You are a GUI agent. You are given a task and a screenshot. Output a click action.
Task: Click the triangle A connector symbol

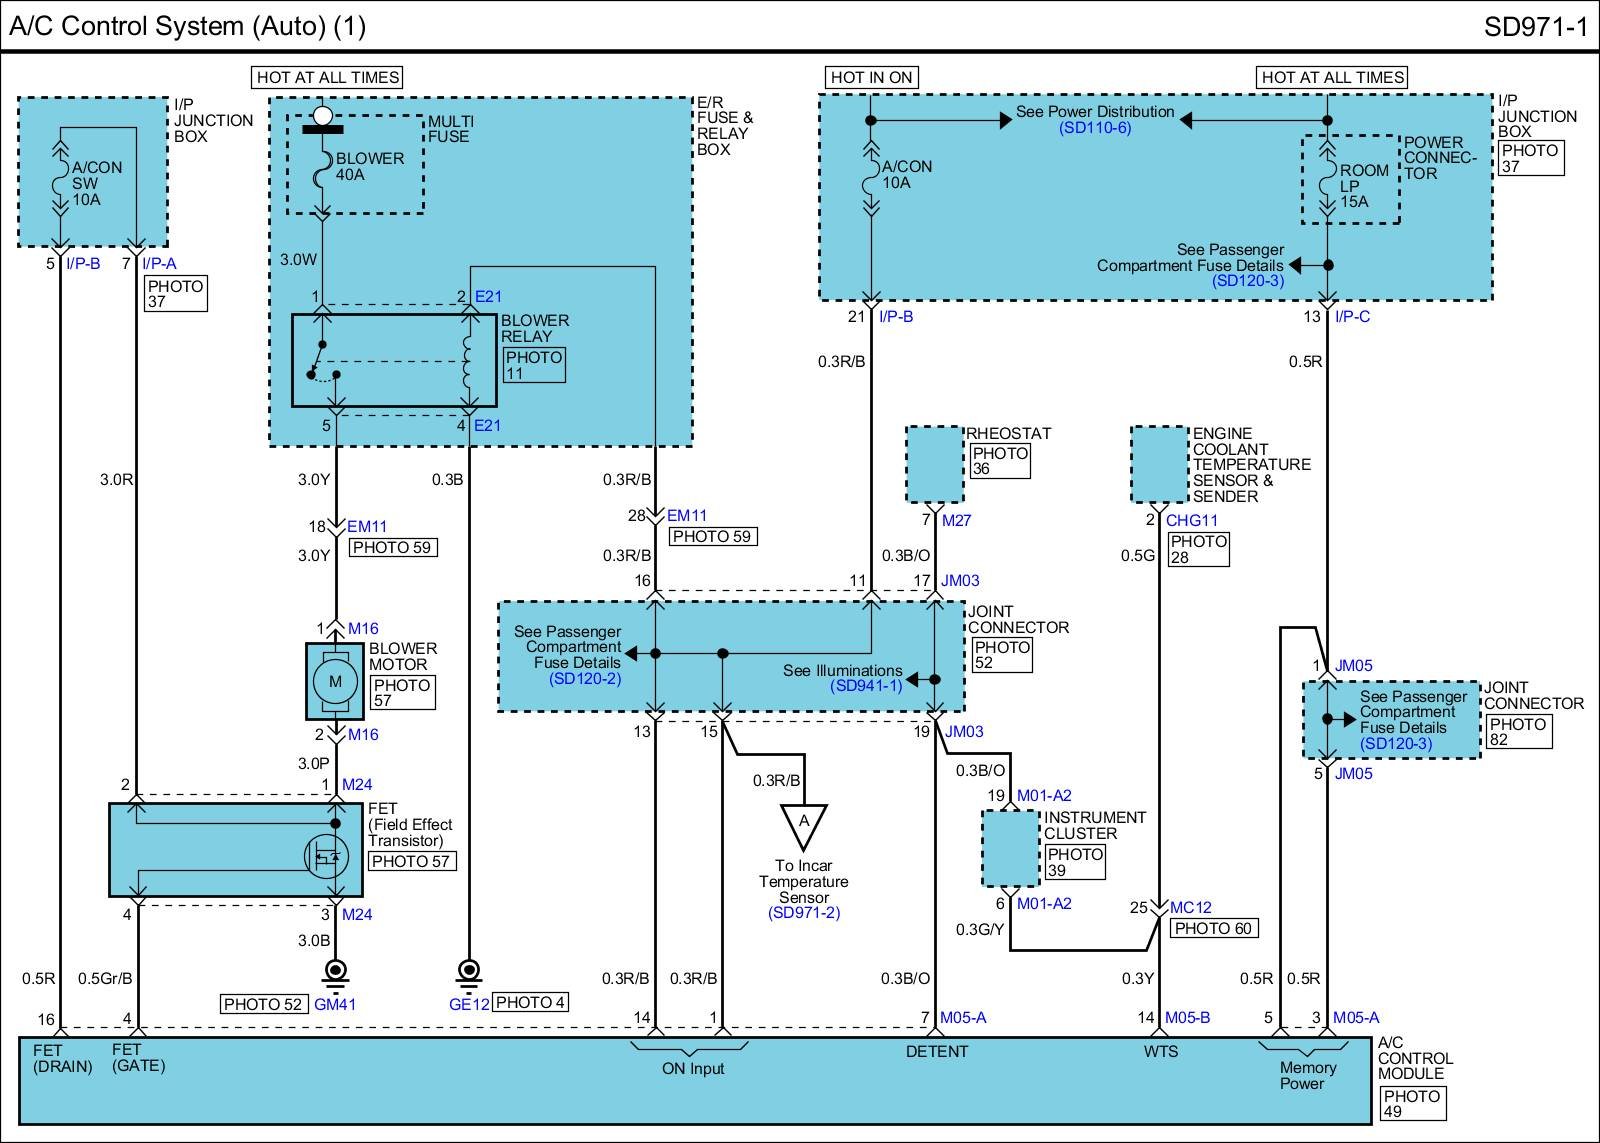(803, 822)
